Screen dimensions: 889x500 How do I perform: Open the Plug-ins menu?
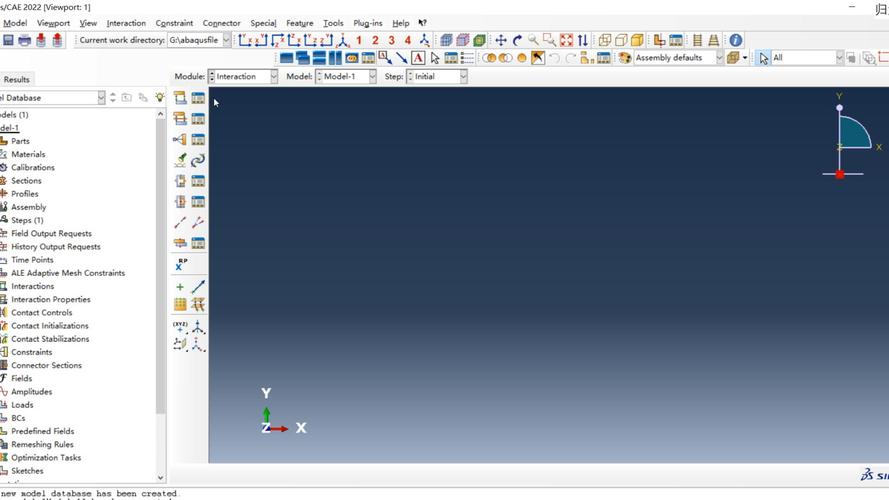pos(367,23)
